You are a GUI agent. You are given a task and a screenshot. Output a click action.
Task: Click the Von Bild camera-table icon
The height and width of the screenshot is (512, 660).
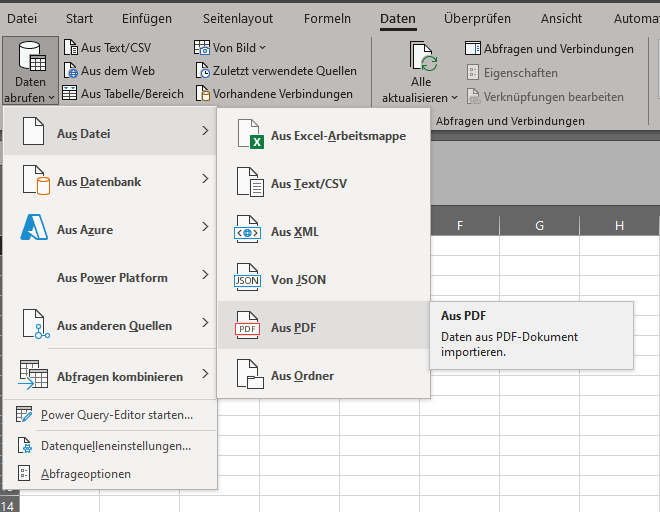click(x=202, y=48)
